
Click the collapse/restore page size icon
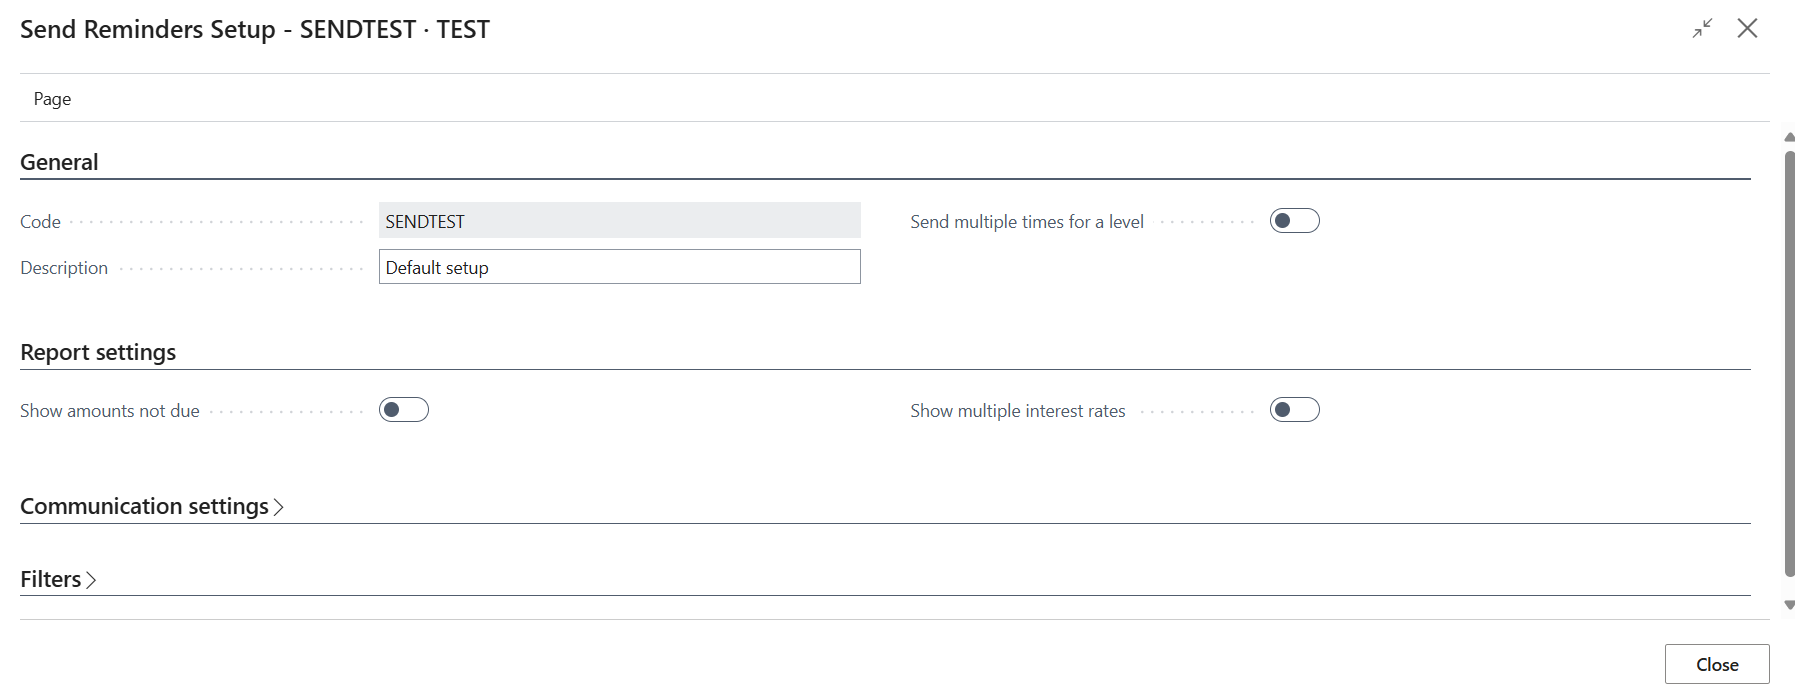tap(1702, 28)
